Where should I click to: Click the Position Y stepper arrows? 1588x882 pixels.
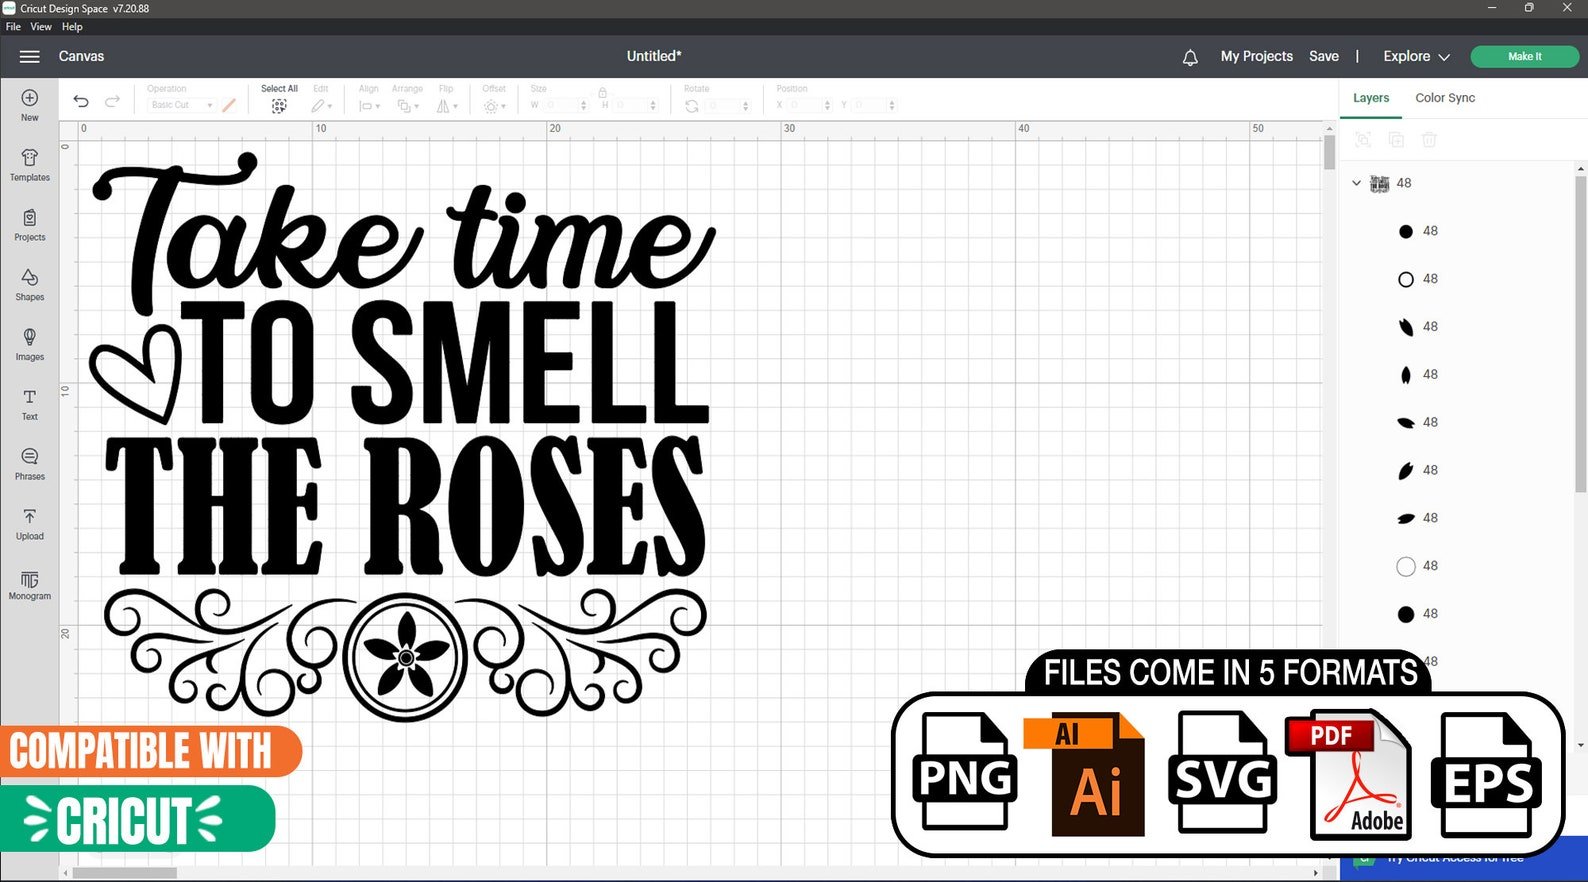[x=892, y=105]
